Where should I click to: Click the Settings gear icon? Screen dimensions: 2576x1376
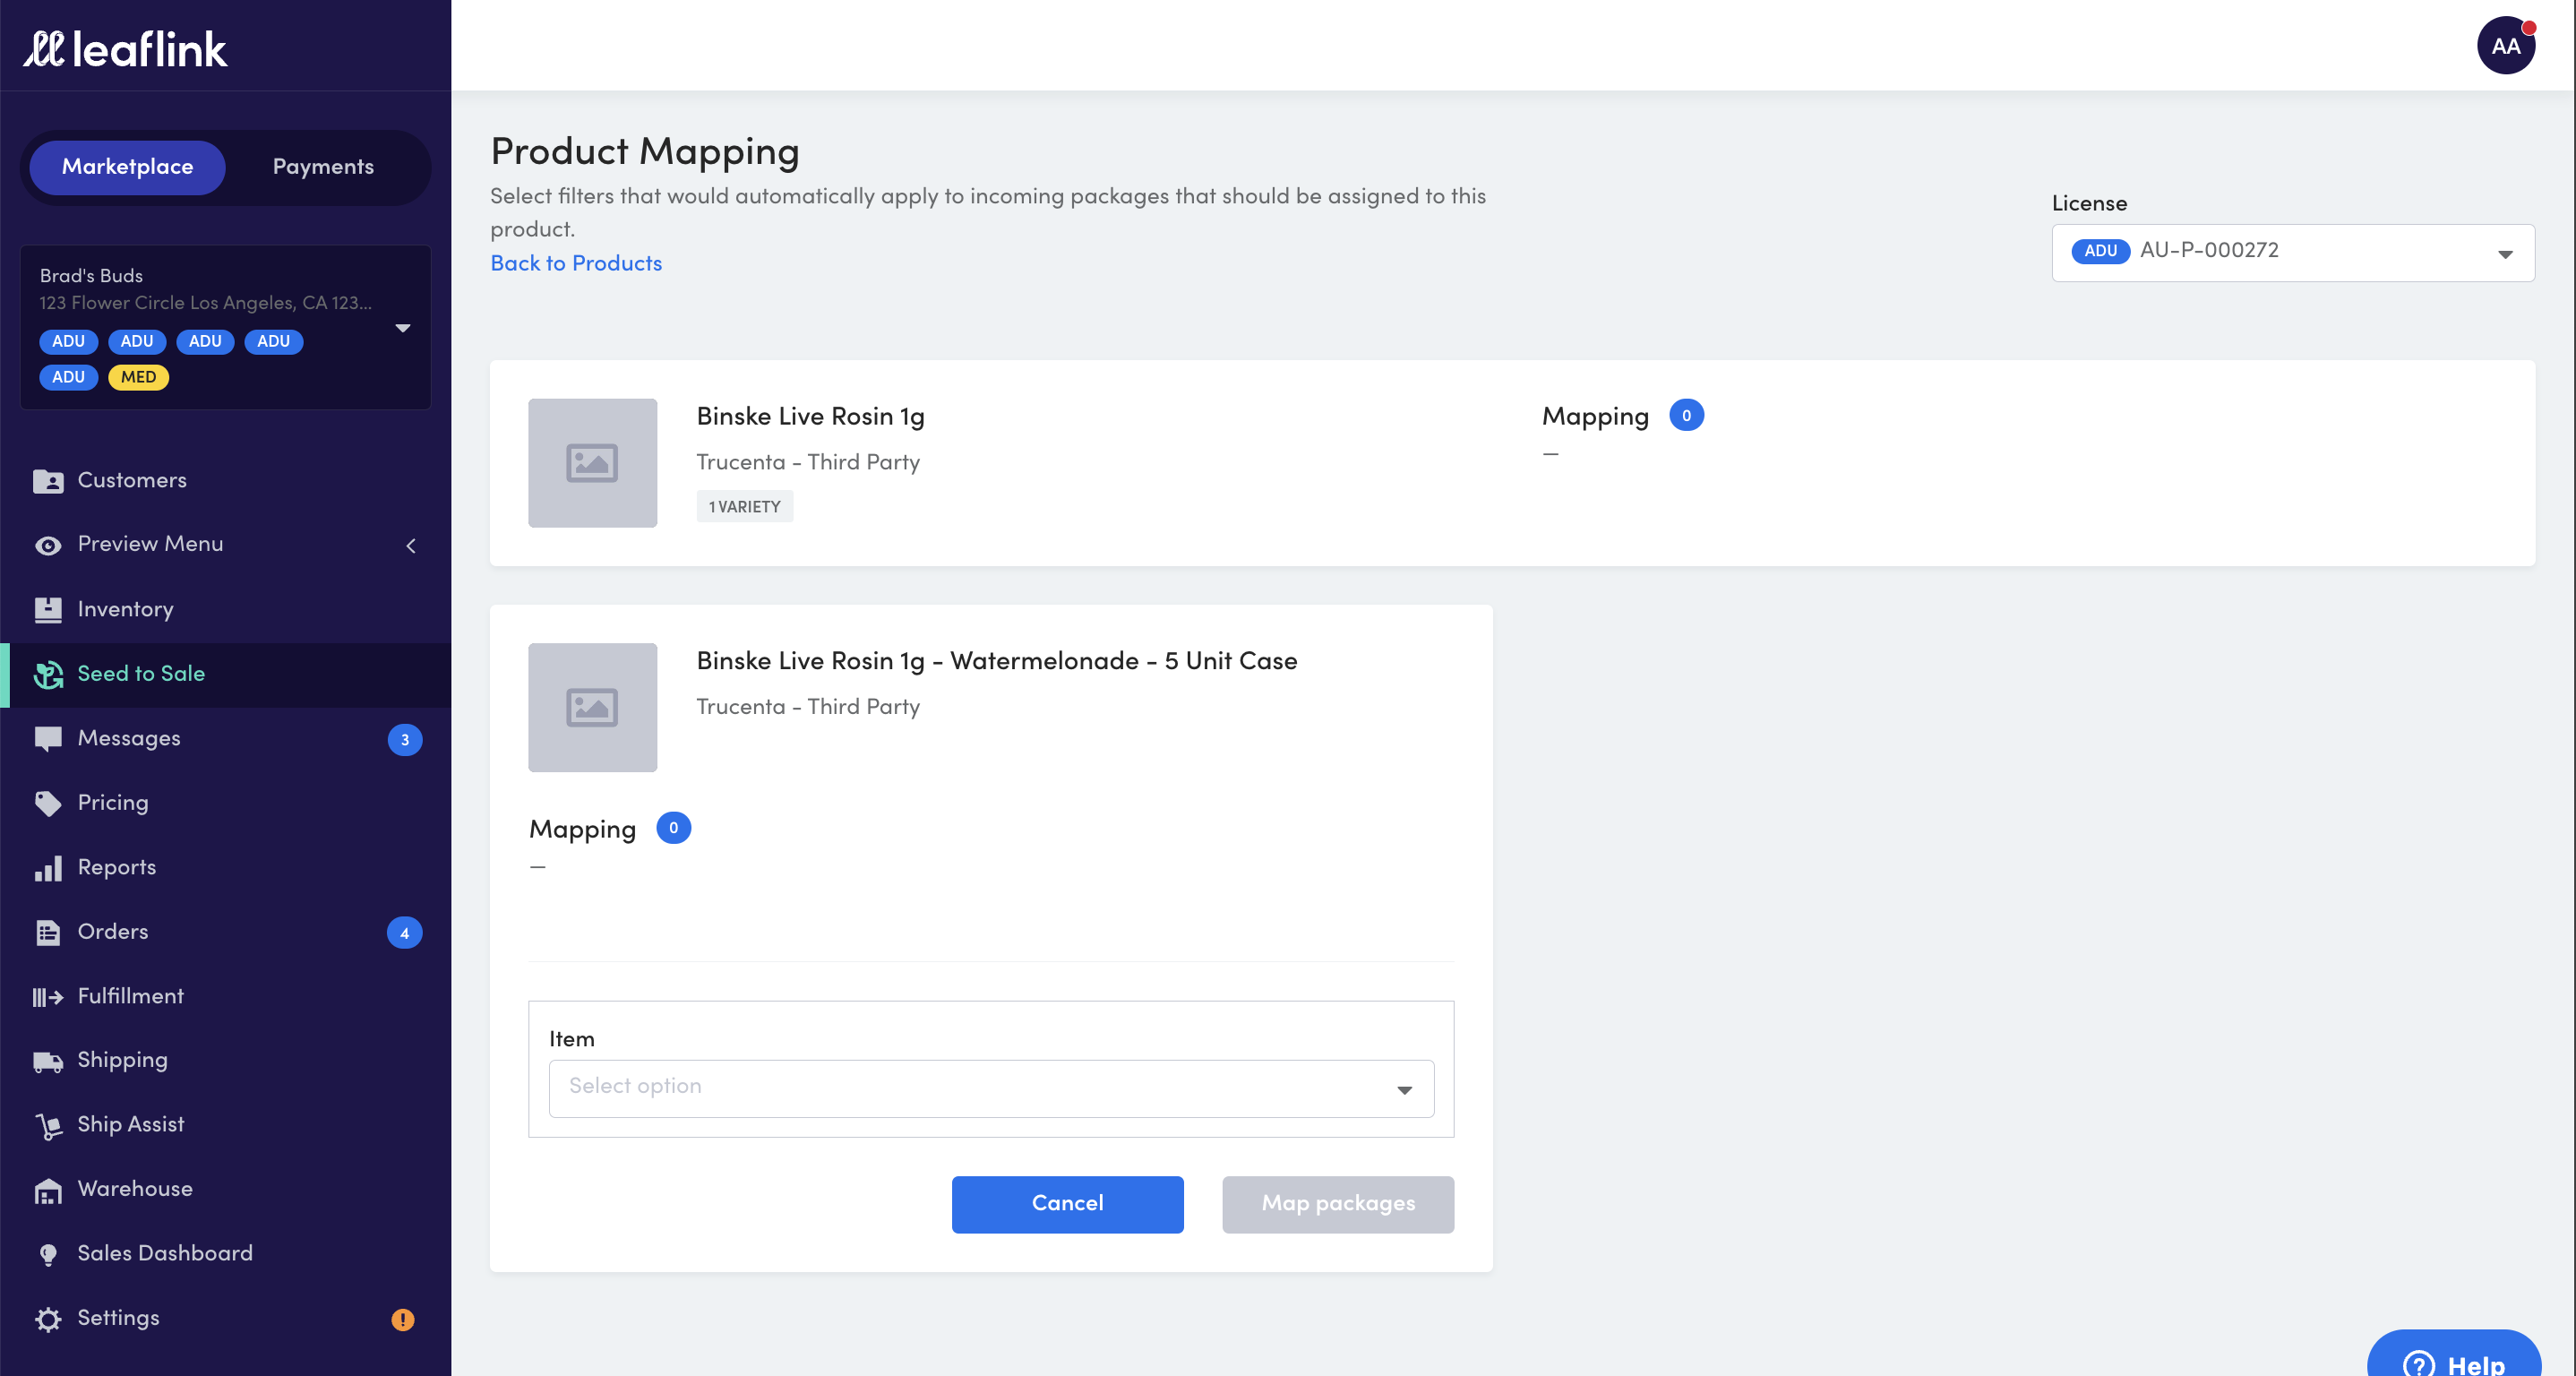[x=48, y=1319]
